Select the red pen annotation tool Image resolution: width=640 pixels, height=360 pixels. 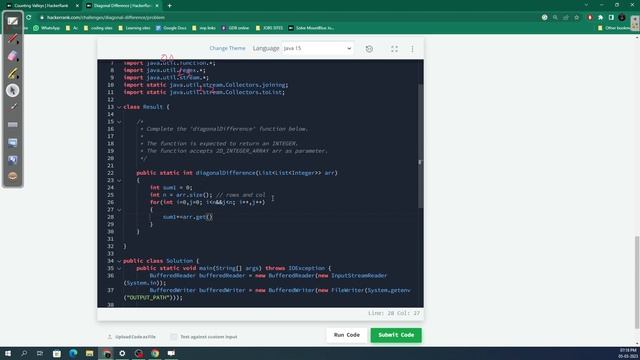pyautogui.click(x=13, y=39)
